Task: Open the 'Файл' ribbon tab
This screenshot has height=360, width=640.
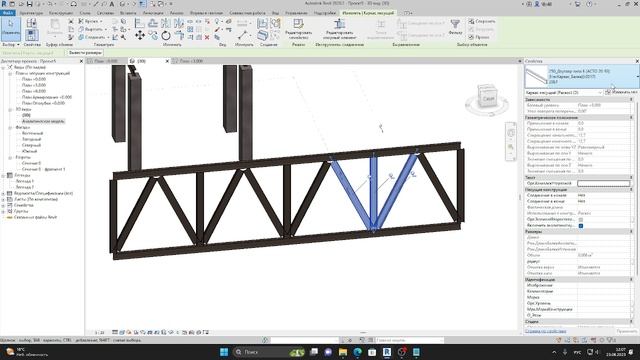Action: tap(7, 13)
